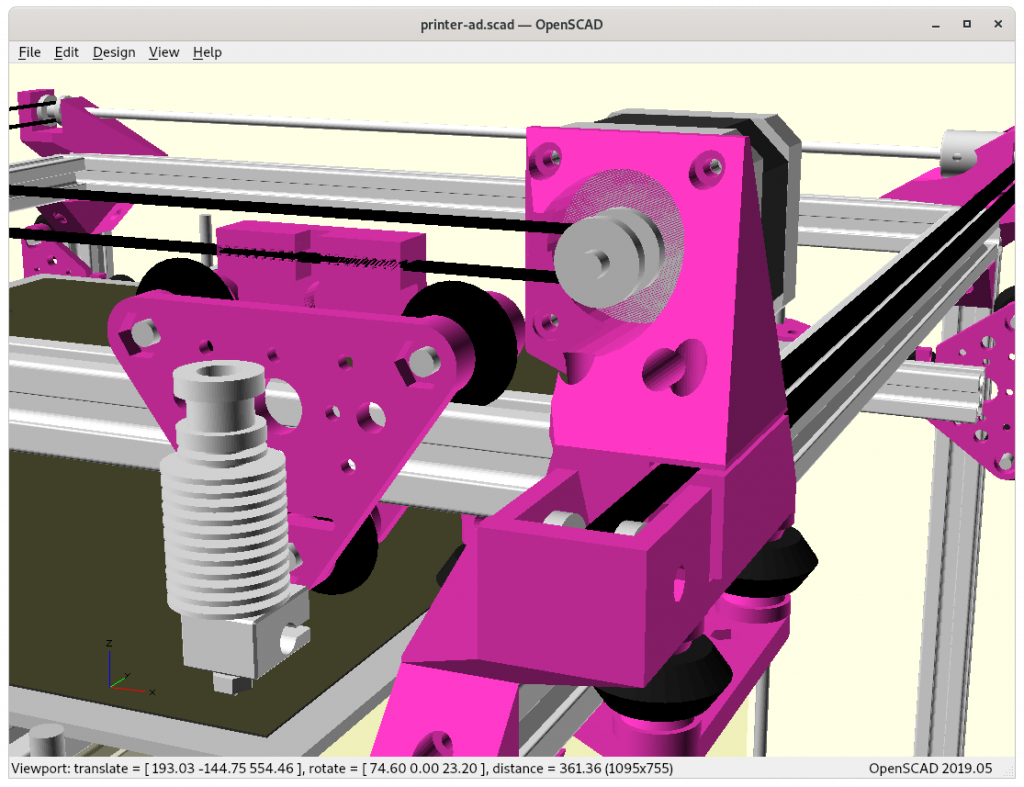Click the OpenSCAD 2019.05 version label
This screenshot has height=787, width=1024.
[930, 768]
